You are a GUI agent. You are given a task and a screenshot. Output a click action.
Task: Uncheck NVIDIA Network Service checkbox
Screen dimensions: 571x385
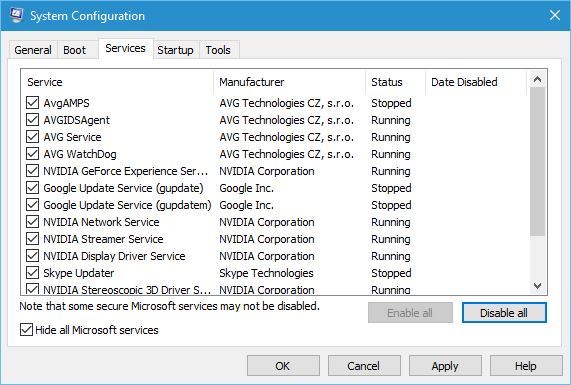[32, 222]
